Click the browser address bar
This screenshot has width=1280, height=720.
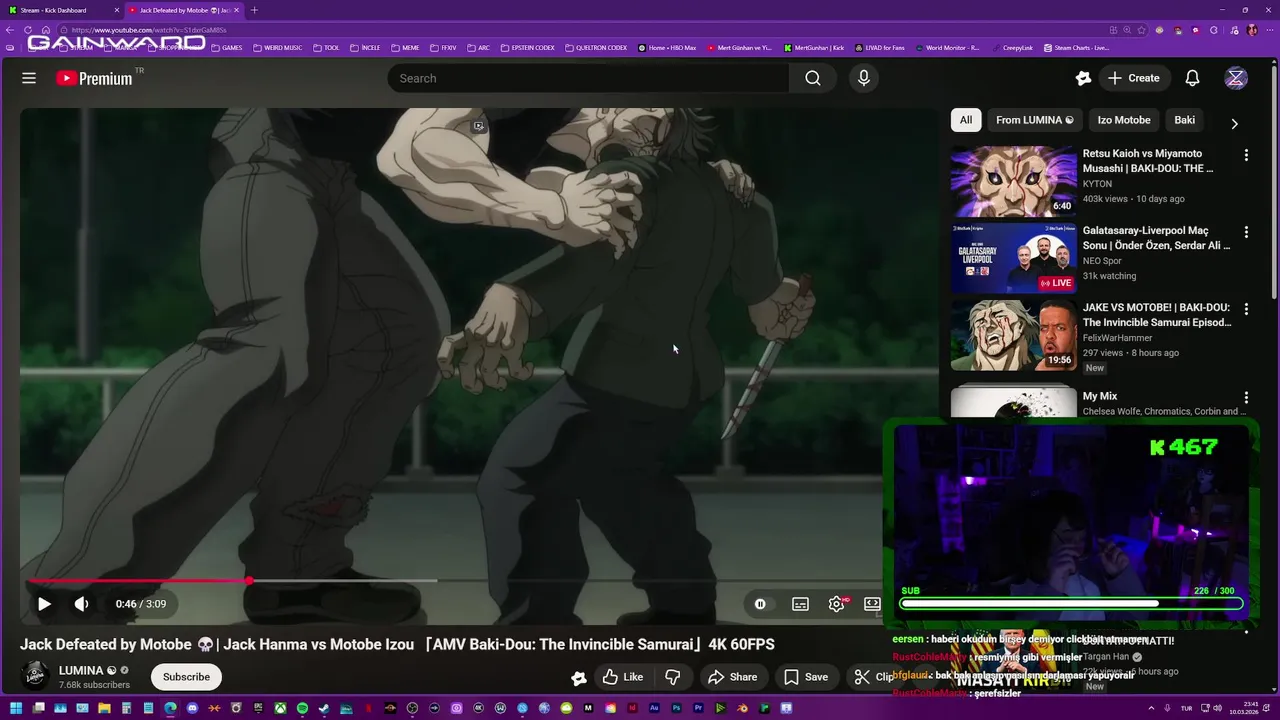coord(580,30)
